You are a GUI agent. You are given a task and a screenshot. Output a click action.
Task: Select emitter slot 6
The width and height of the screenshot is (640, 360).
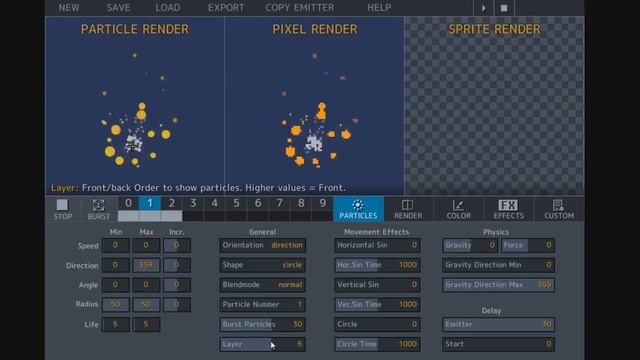[258, 203]
